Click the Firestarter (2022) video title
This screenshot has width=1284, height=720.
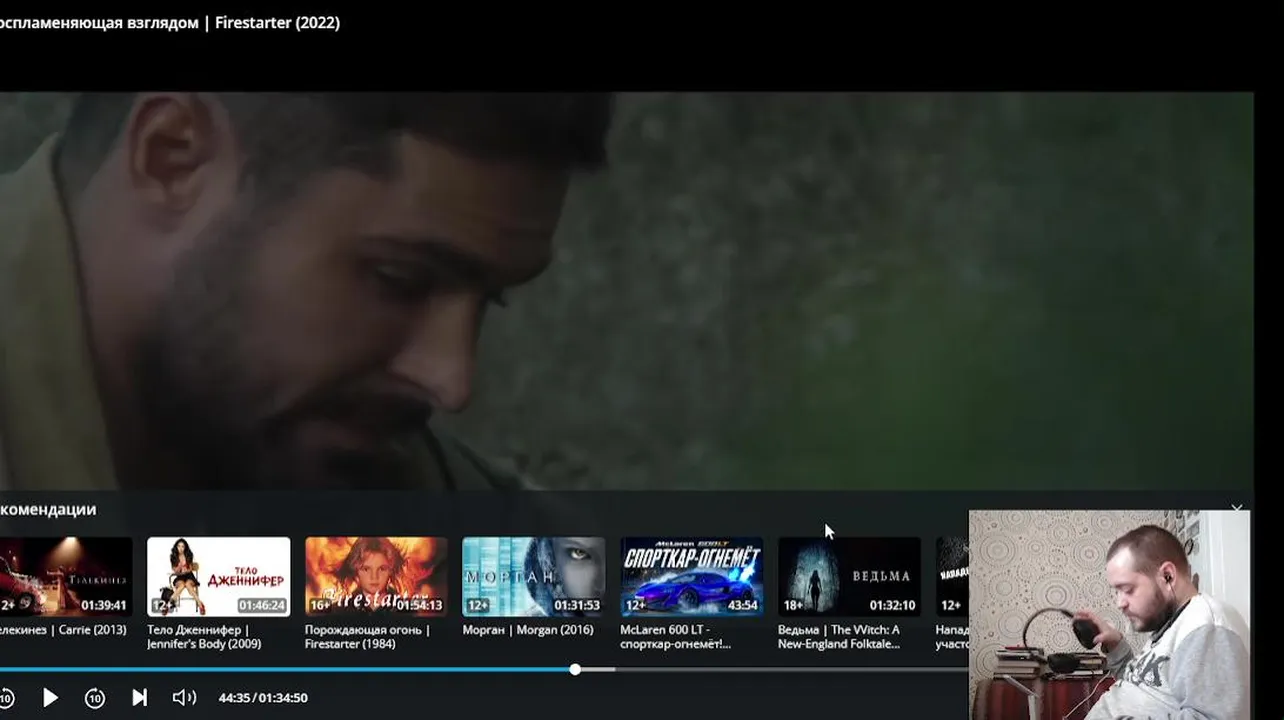click(170, 22)
